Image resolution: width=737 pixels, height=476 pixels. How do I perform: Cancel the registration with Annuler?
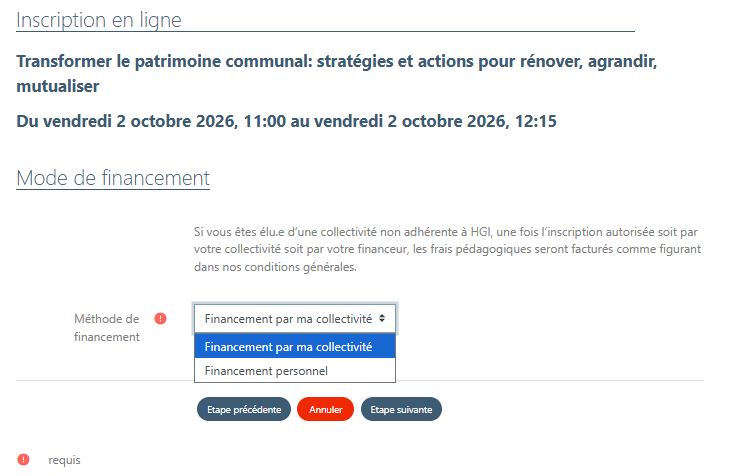(x=325, y=409)
